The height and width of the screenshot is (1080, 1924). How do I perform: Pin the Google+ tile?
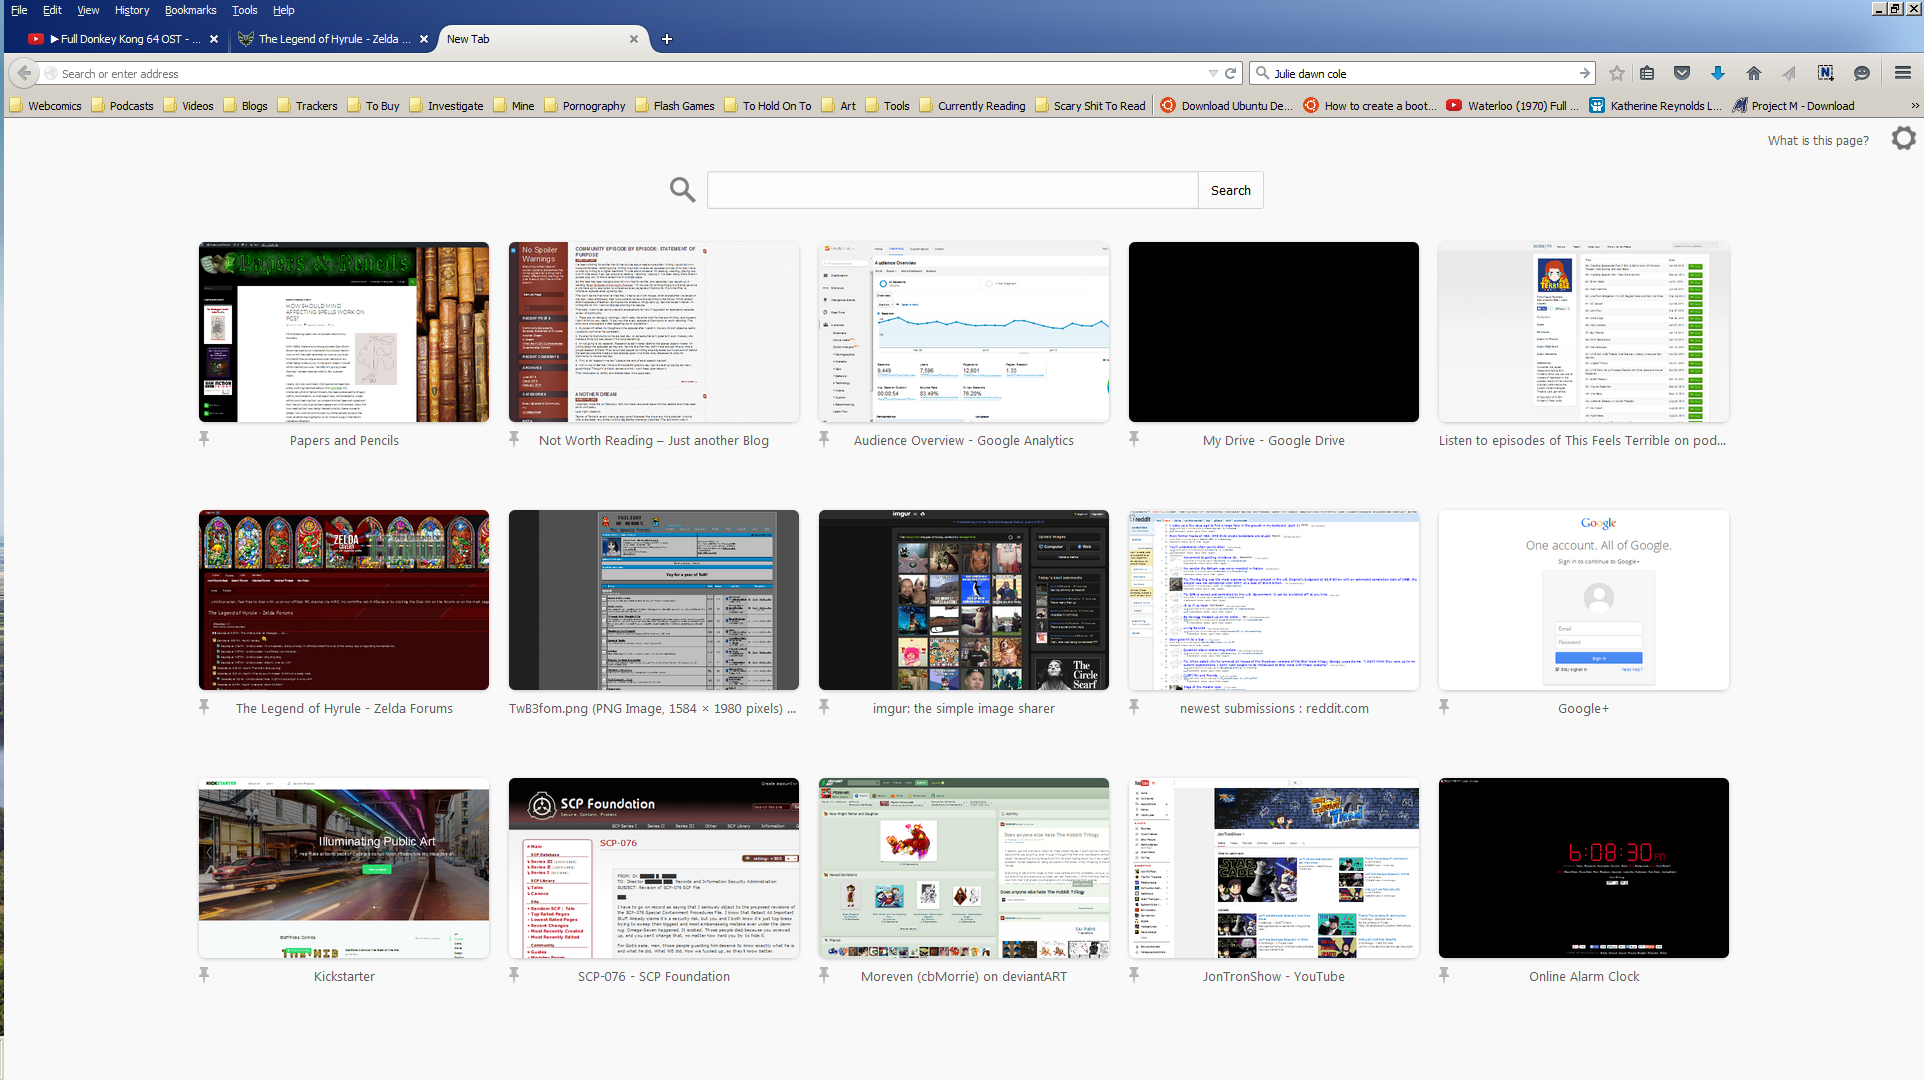click(1444, 707)
